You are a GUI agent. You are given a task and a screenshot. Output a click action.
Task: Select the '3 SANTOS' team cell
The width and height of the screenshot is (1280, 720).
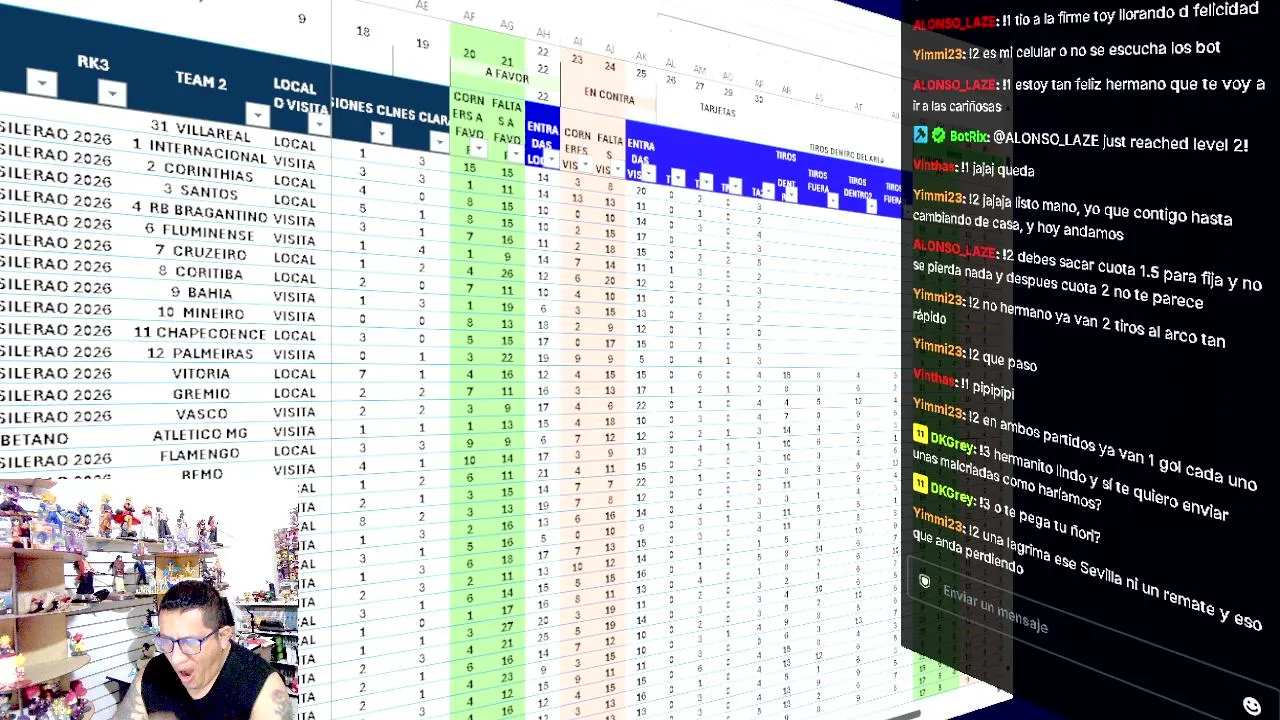(200, 190)
